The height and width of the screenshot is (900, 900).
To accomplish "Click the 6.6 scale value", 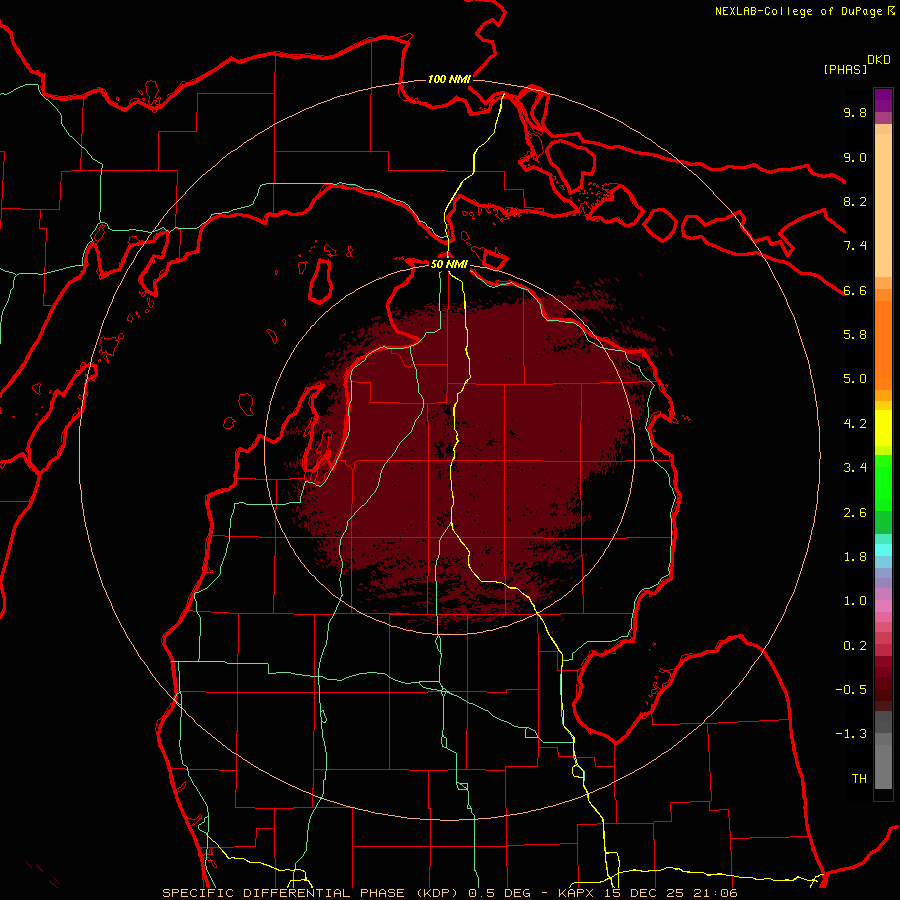I will click(855, 290).
